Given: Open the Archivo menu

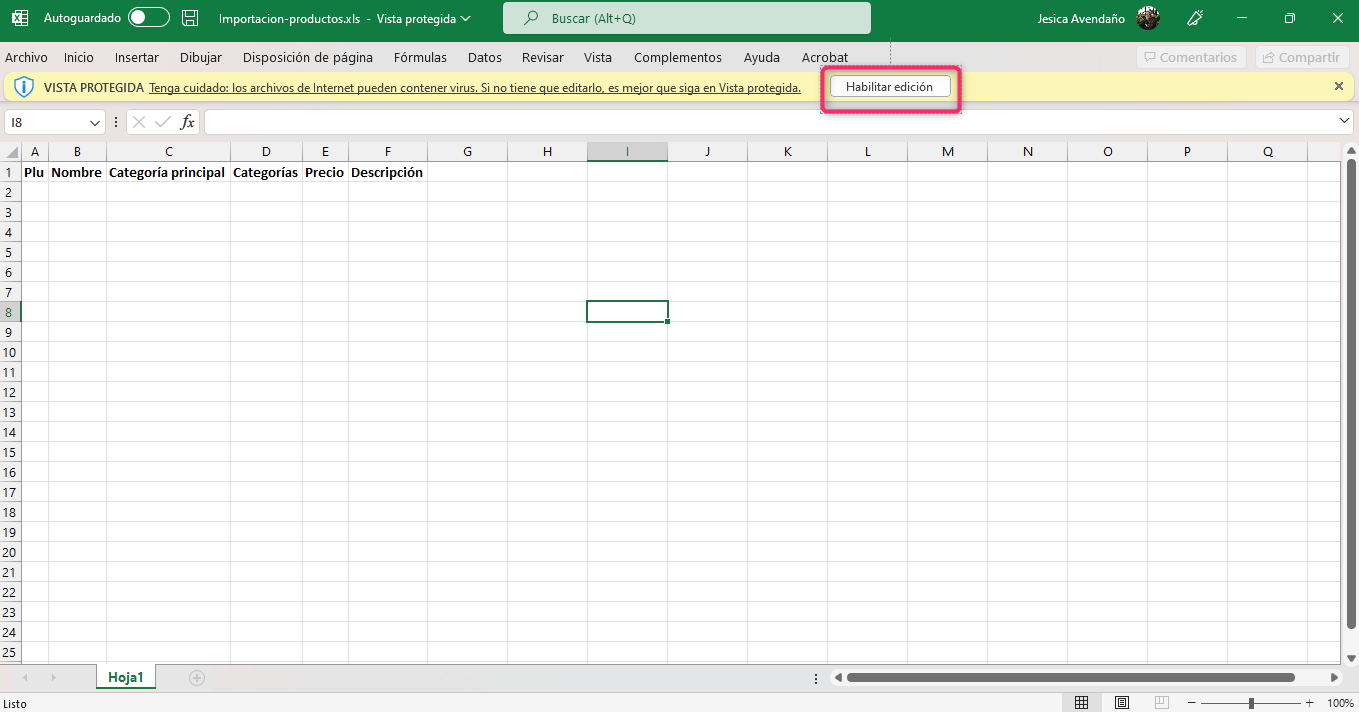Looking at the screenshot, I should click(26, 58).
